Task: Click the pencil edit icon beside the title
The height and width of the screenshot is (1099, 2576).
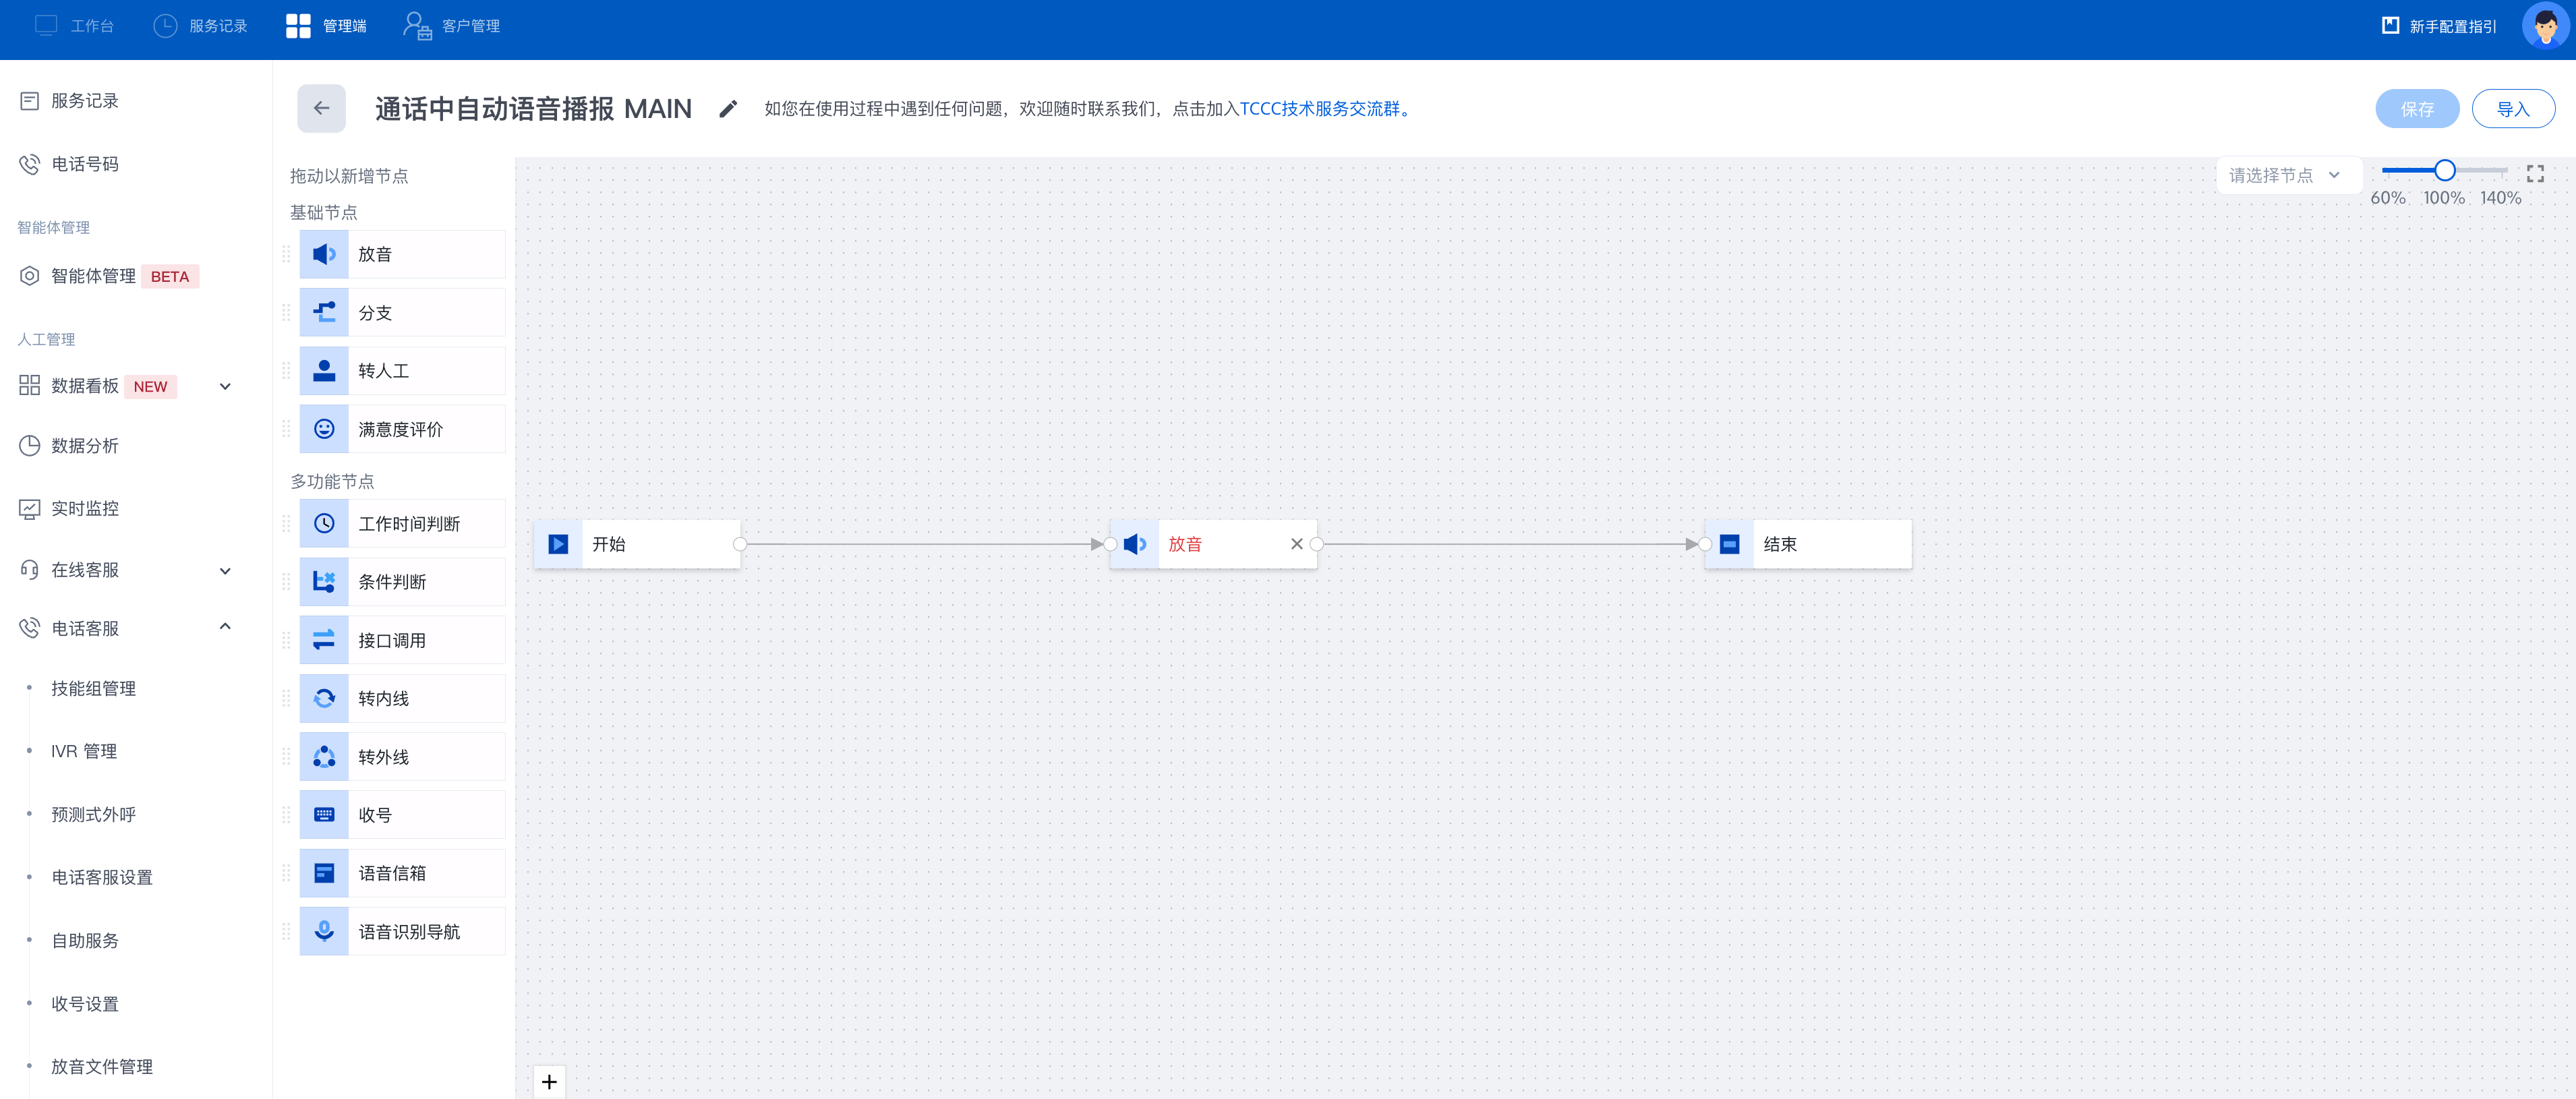Action: (727, 109)
